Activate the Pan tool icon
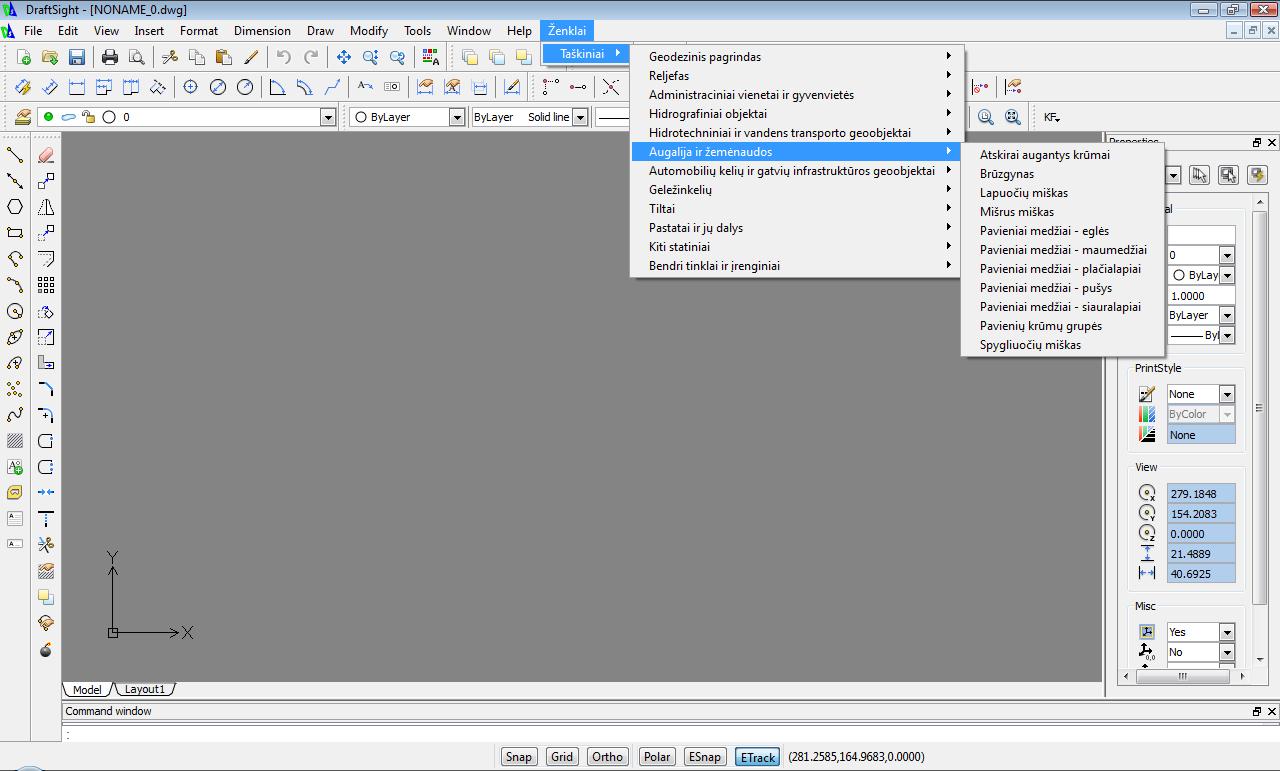The width and height of the screenshot is (1280, 771). [344, 57]
